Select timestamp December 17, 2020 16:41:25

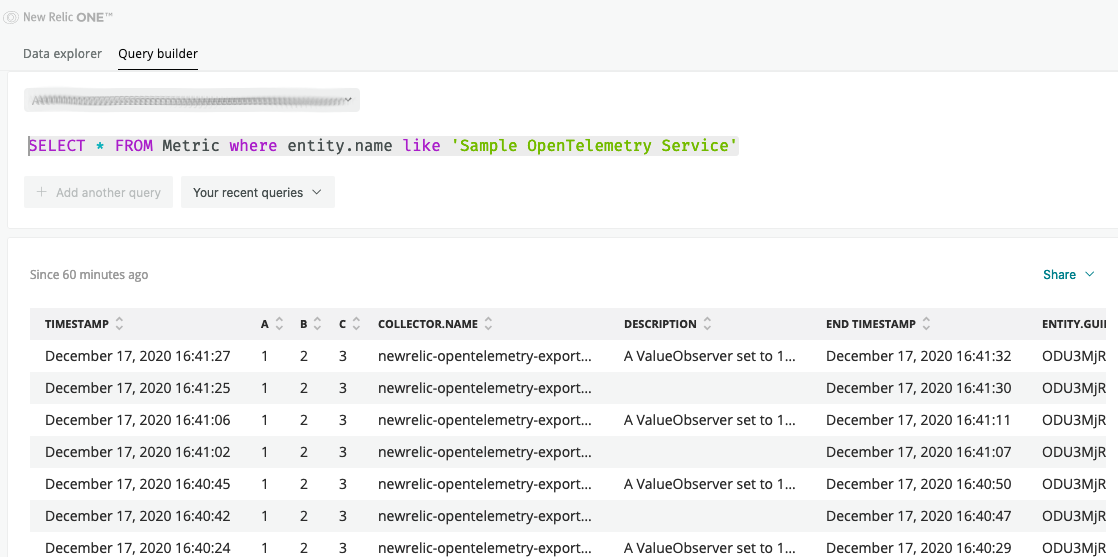(x=138, y=388)
